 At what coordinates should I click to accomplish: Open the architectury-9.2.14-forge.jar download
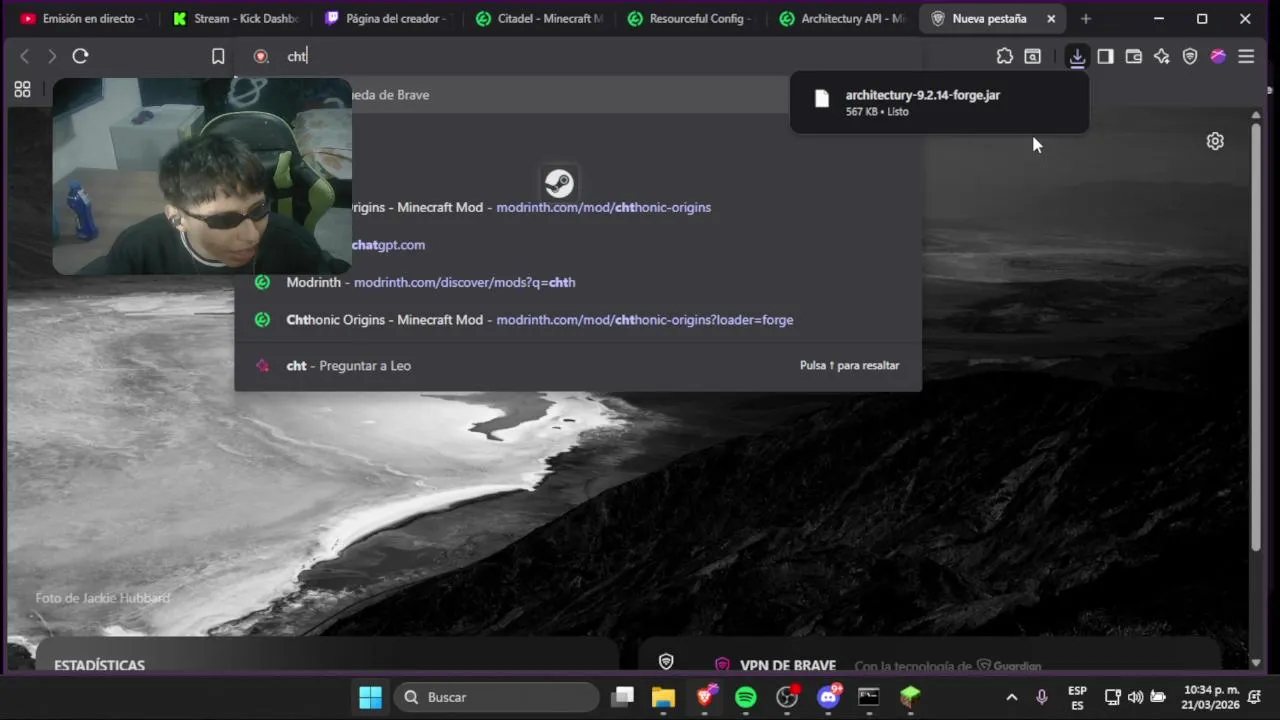click(x=939, y=102)
